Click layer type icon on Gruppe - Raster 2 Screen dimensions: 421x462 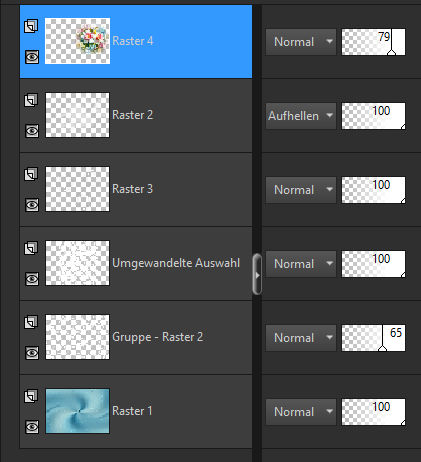31,322
